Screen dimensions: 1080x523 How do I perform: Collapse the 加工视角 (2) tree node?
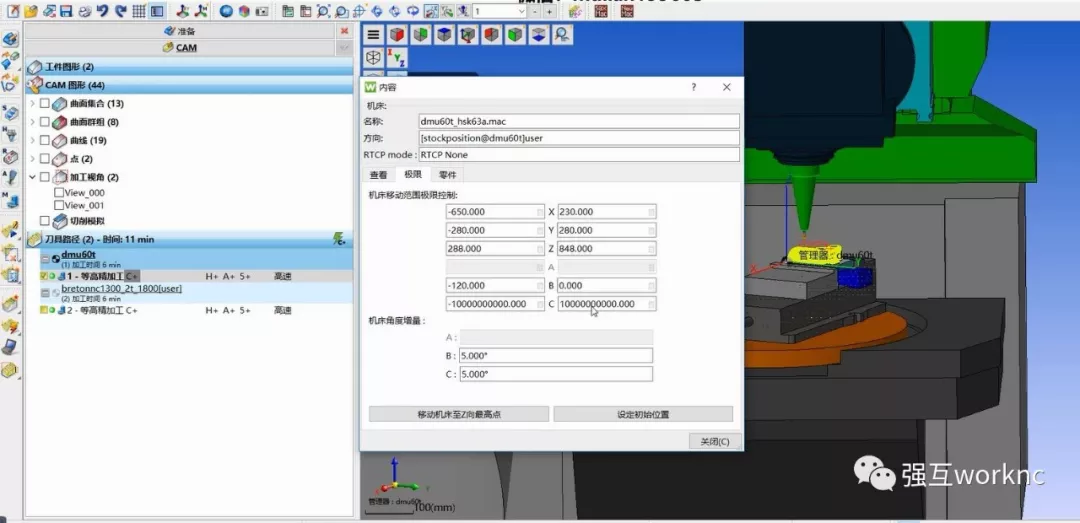pyautogui.click(x=32, y=177)
